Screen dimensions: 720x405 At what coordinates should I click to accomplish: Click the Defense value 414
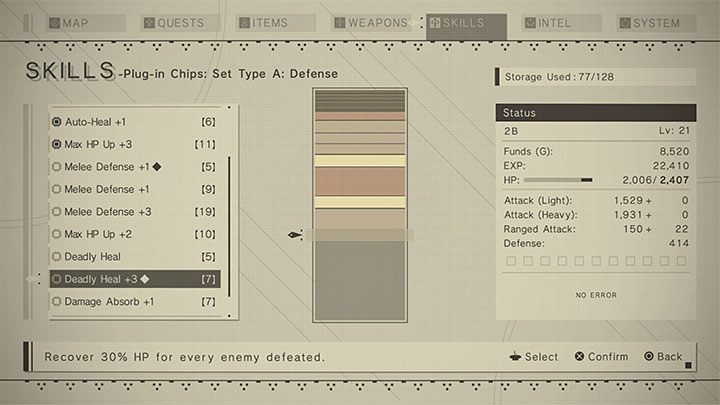(x=679, y=243)
